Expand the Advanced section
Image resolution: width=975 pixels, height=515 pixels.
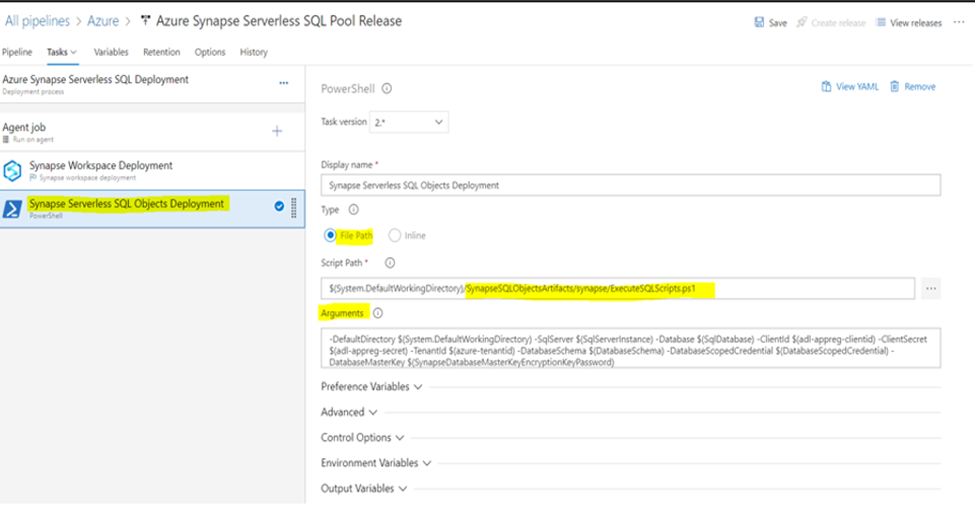point(349,412)
